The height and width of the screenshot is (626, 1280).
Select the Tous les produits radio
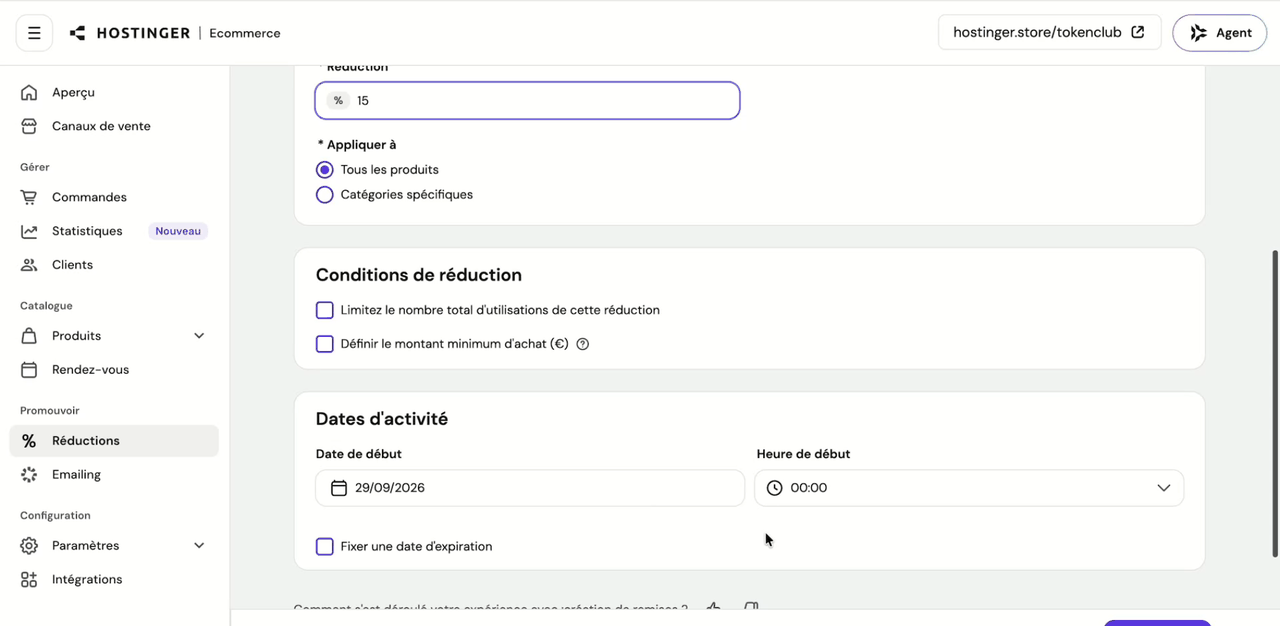click(x=324, y=170)
